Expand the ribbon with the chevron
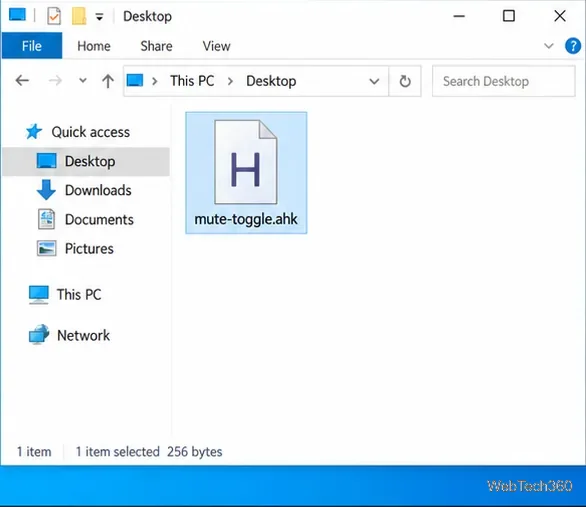The width and height of the screenshot is (586, 507). coord(548,46)
